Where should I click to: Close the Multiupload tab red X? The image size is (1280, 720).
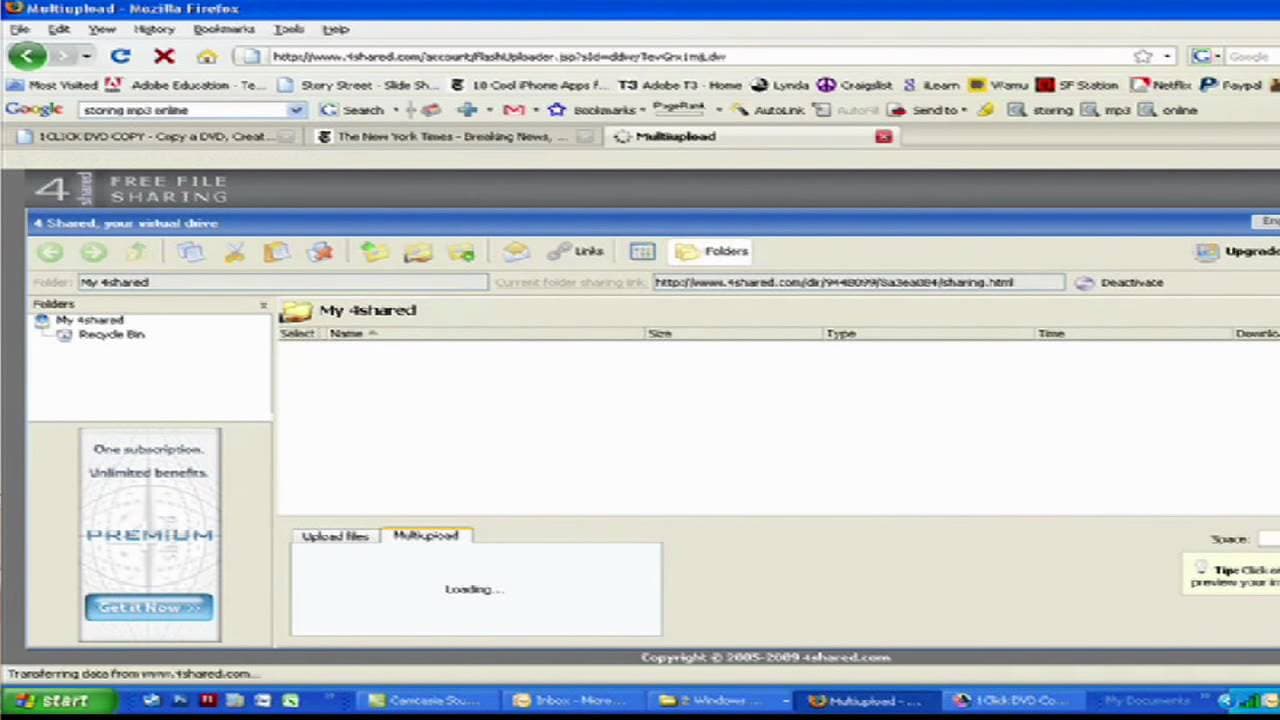tap(884, 137)
